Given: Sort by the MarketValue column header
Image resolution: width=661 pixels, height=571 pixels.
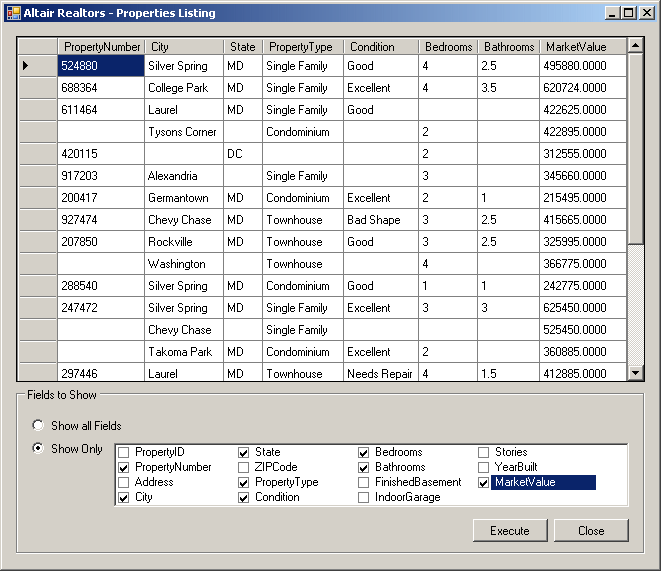Looking at the screenshot, I should (583, 46).
